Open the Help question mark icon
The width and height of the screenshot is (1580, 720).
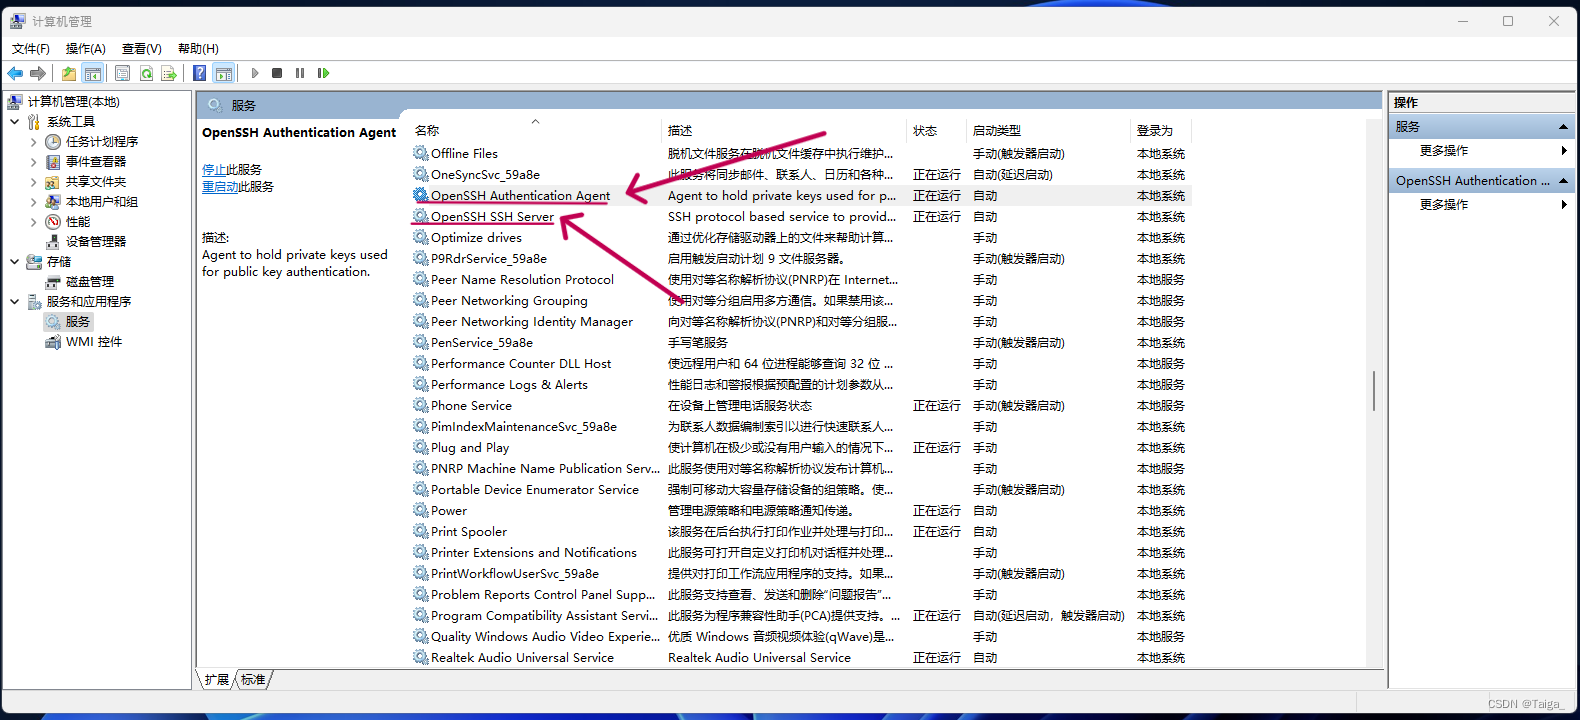click(x=200, y=73)
